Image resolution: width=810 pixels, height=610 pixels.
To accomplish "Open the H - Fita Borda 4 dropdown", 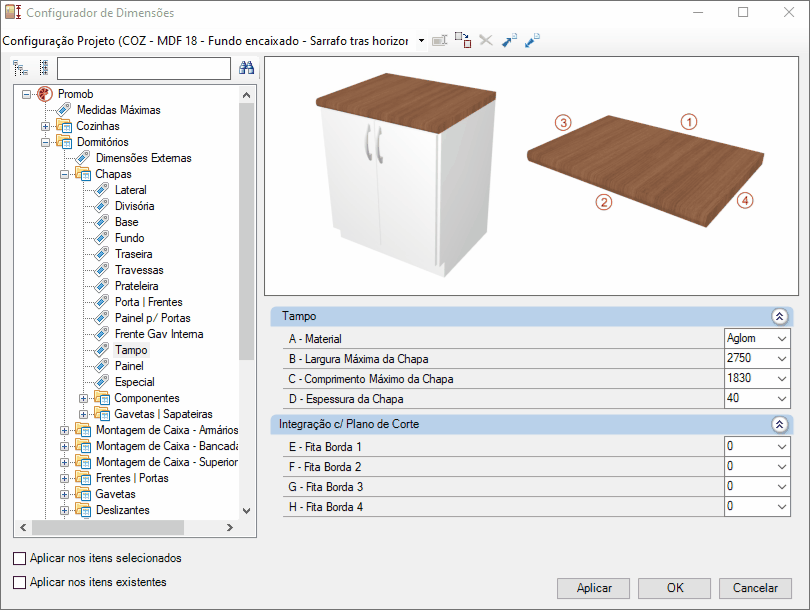I will [x=782, y=507].
